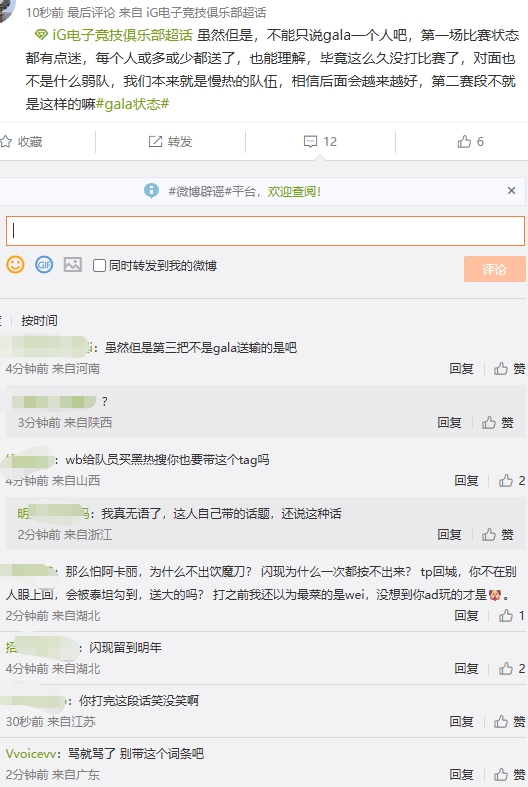Open #gala状态# hashtag link
The image size is (528, 787).
[x=132, y=104]
